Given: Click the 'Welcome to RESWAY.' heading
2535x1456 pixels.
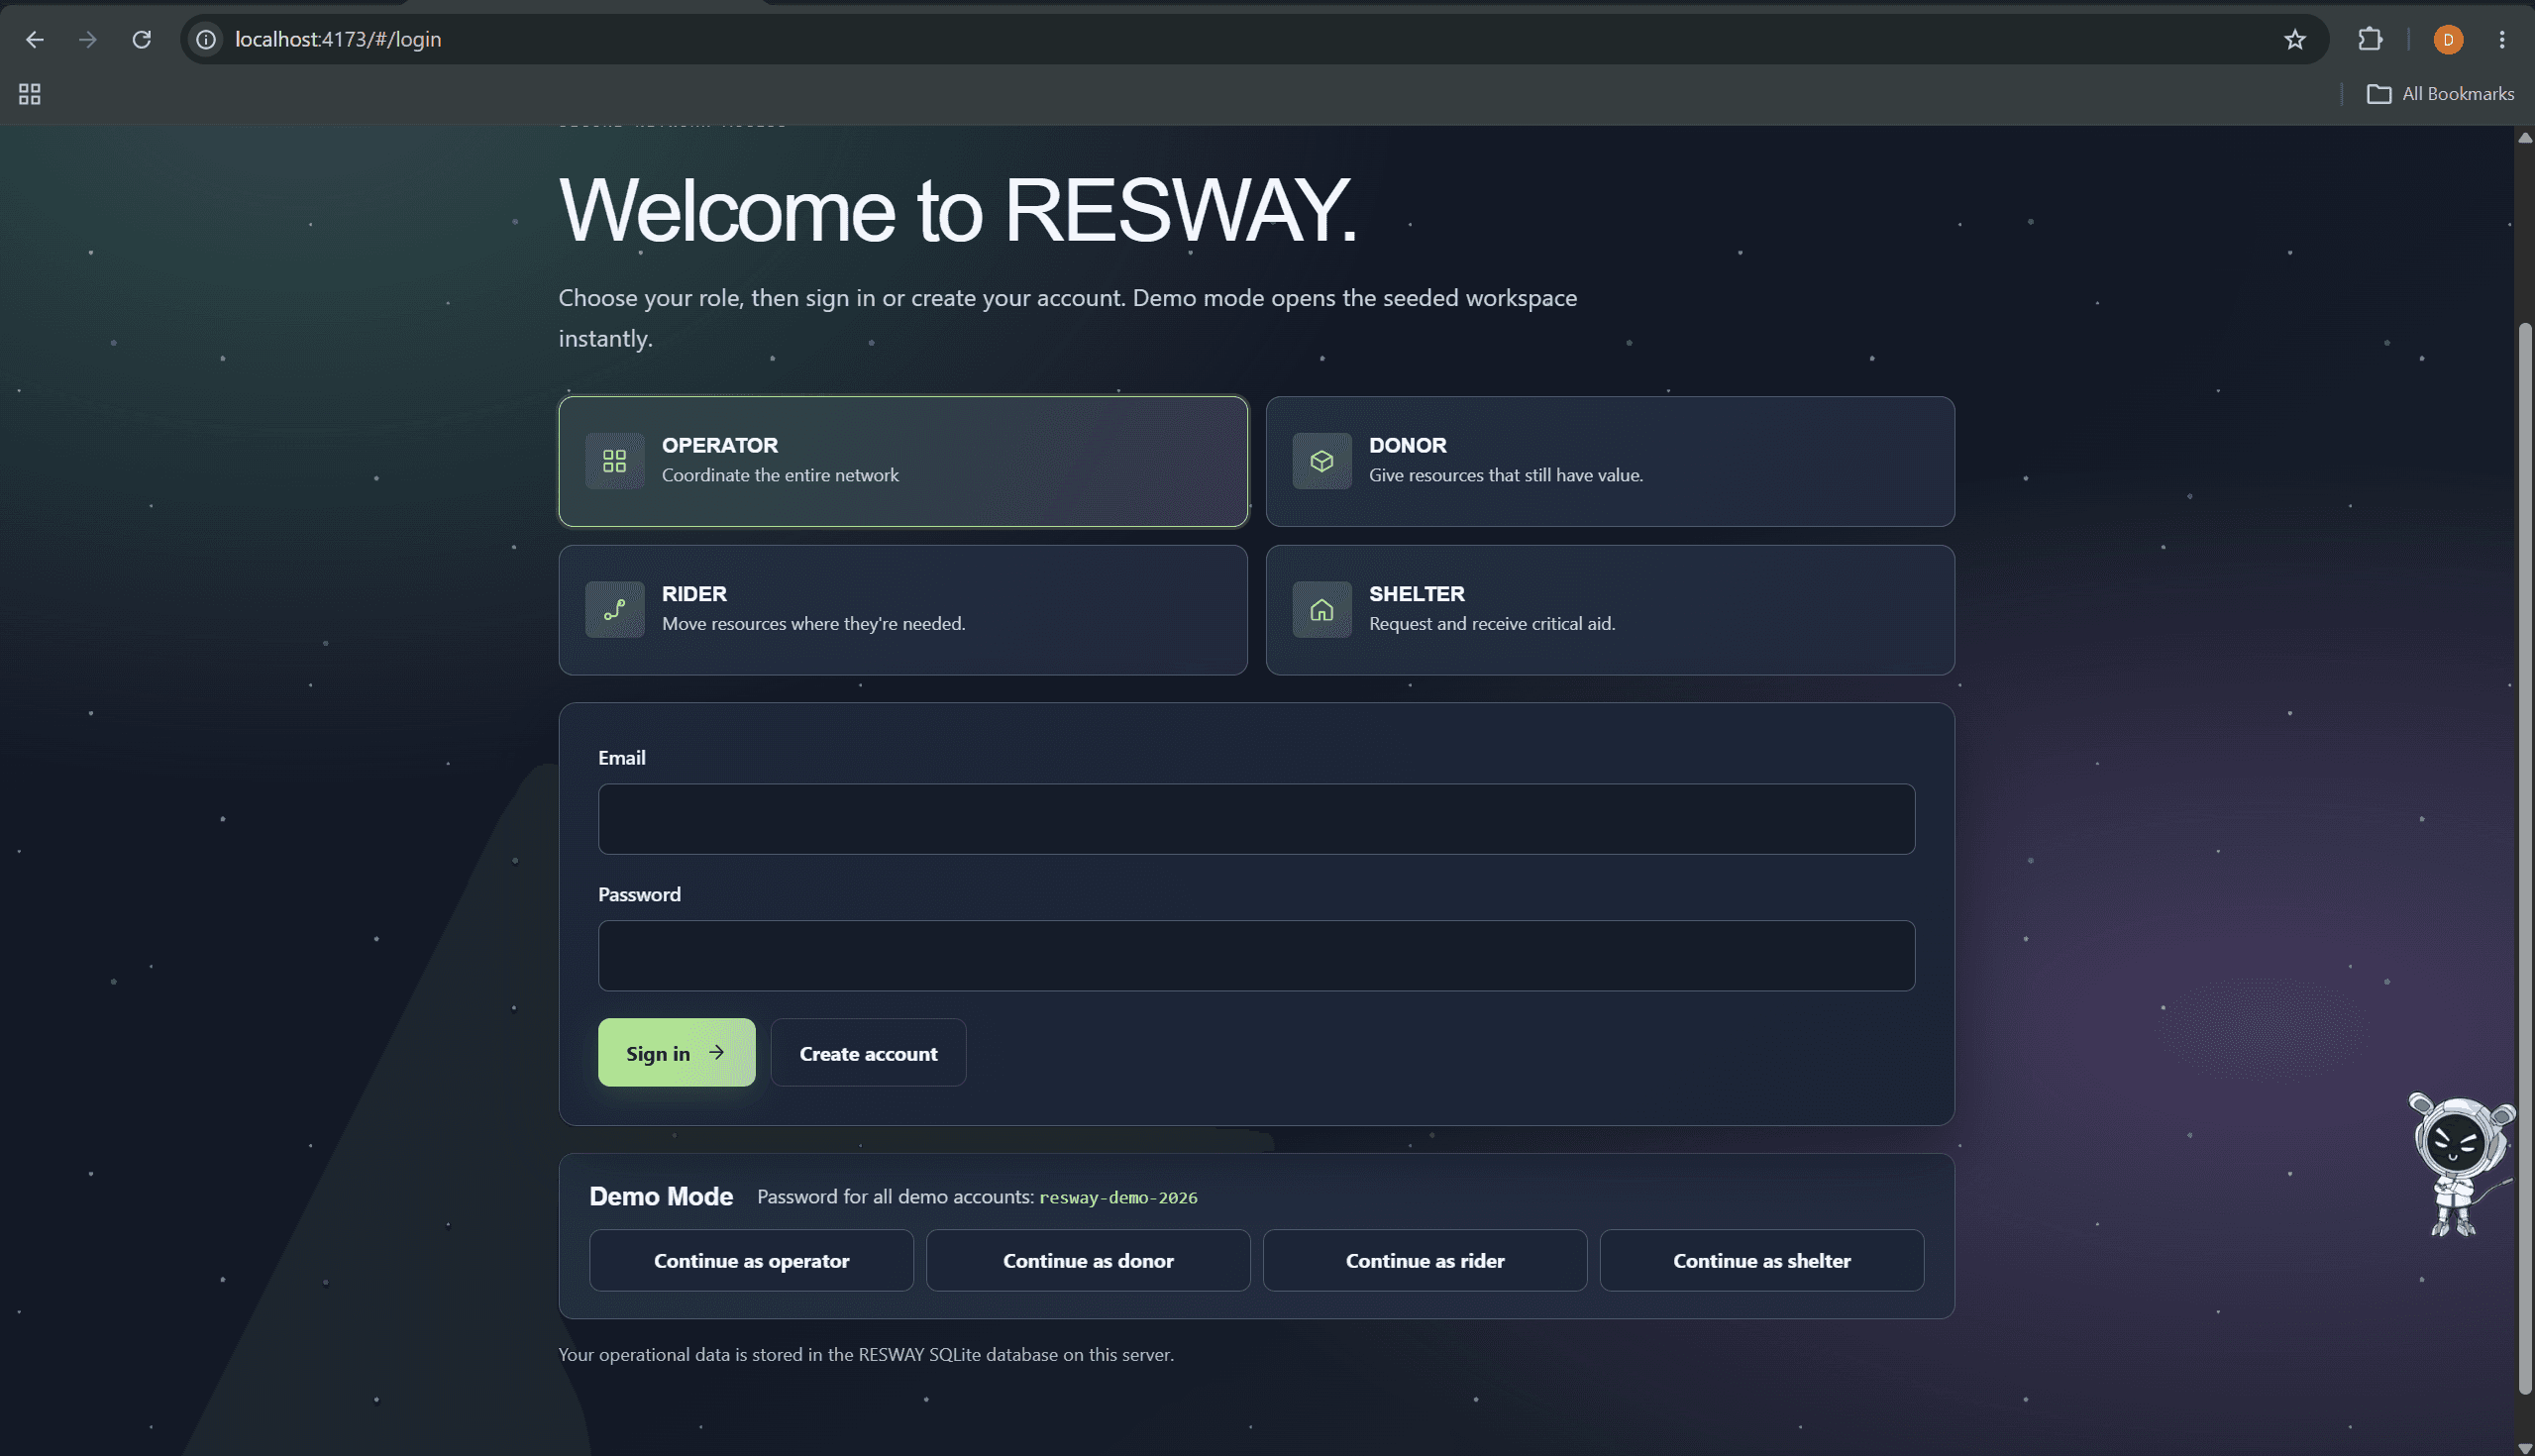Looking at the screenshot, I should tap(958, 209).
